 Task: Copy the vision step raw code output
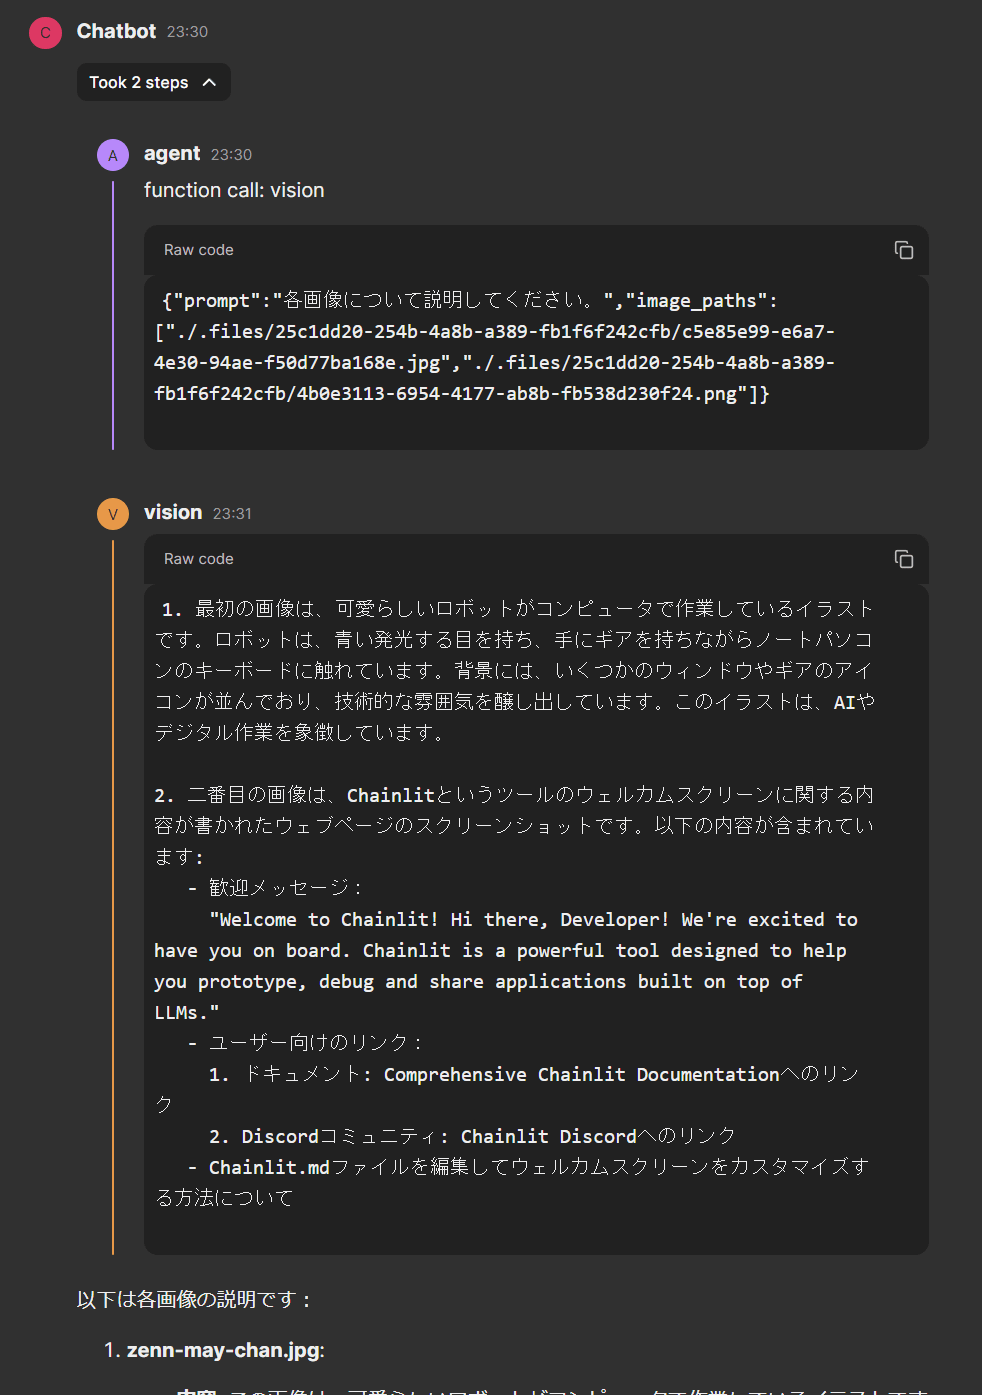click(904, 559)
